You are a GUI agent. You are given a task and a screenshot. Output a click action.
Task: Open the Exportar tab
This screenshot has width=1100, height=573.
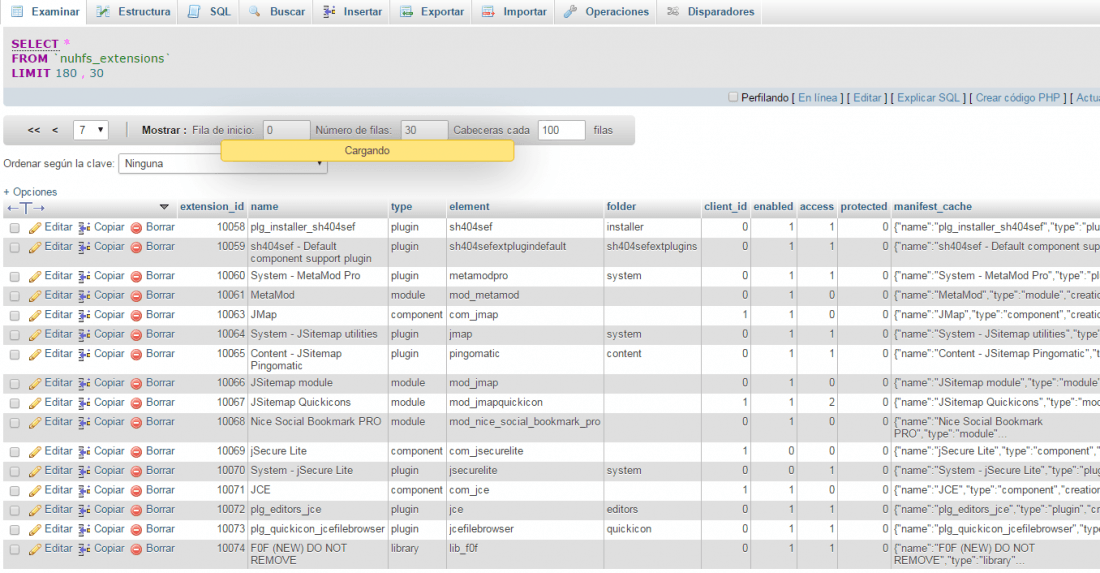[431, 12]
